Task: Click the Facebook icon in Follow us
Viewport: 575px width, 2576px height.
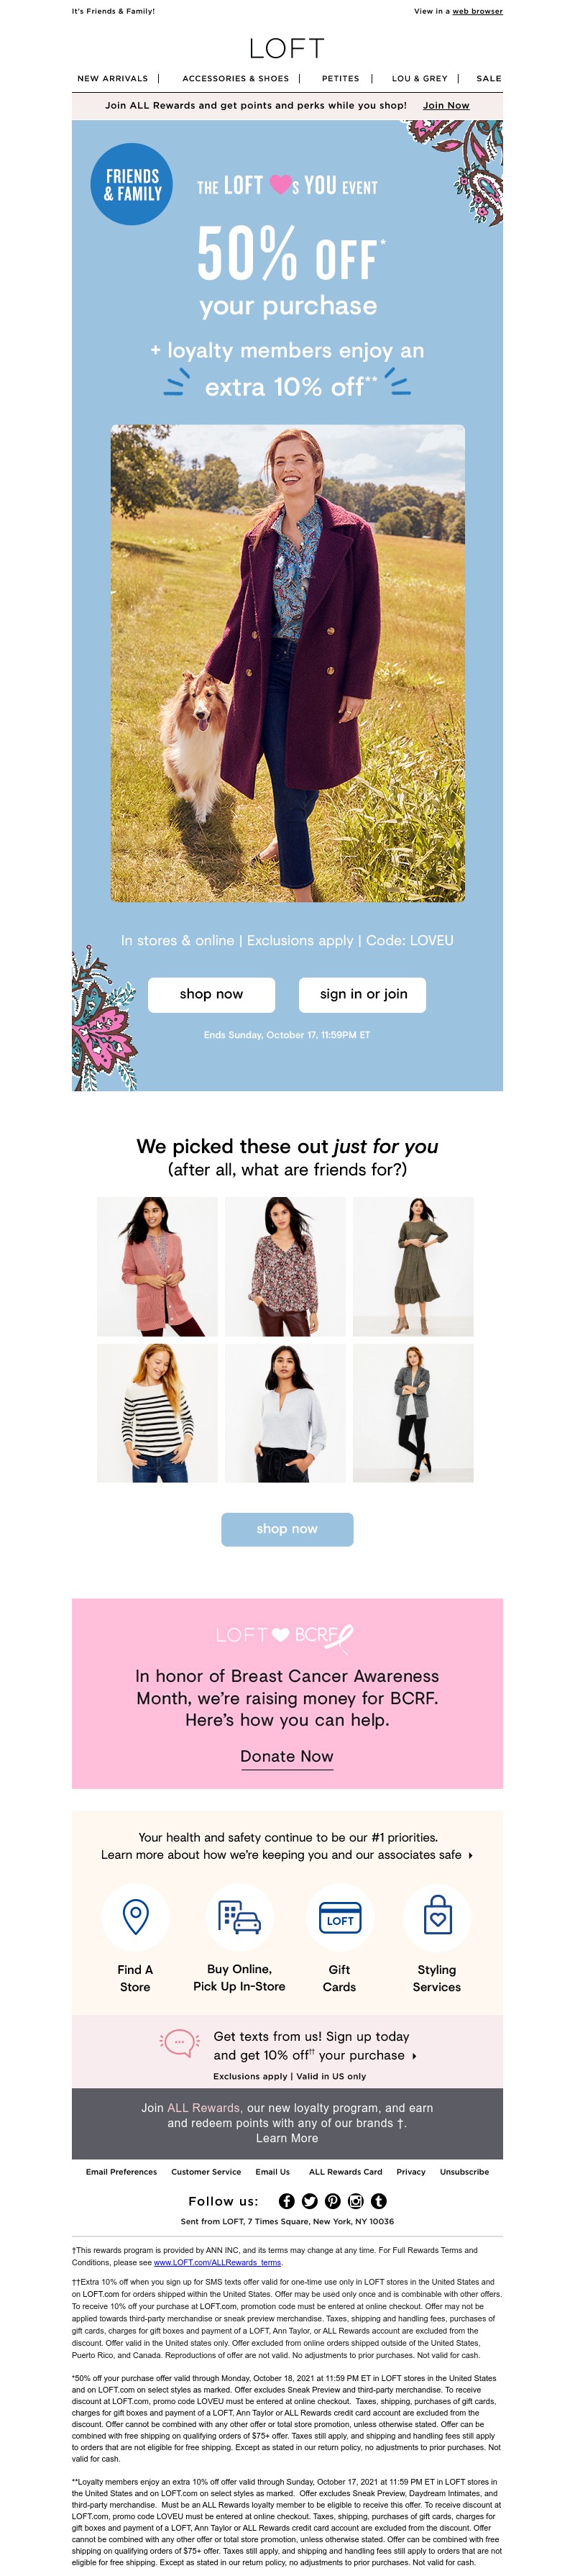Action: [286, 2201]
